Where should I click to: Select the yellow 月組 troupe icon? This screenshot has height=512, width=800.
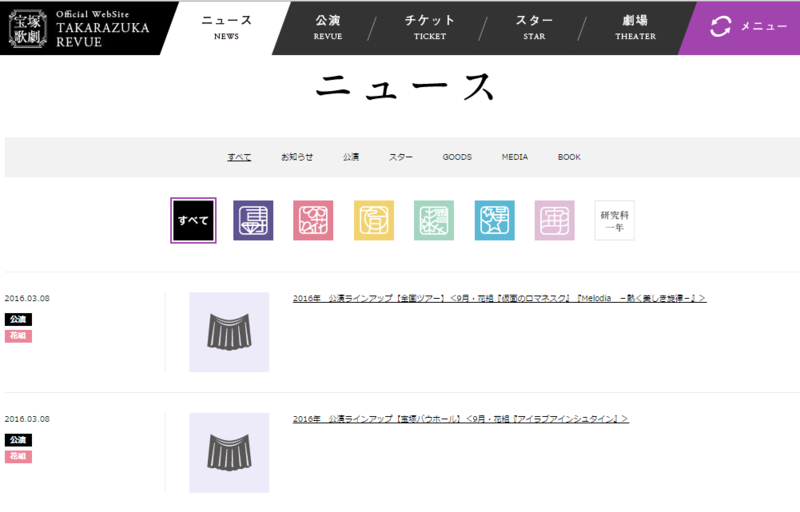374,220
